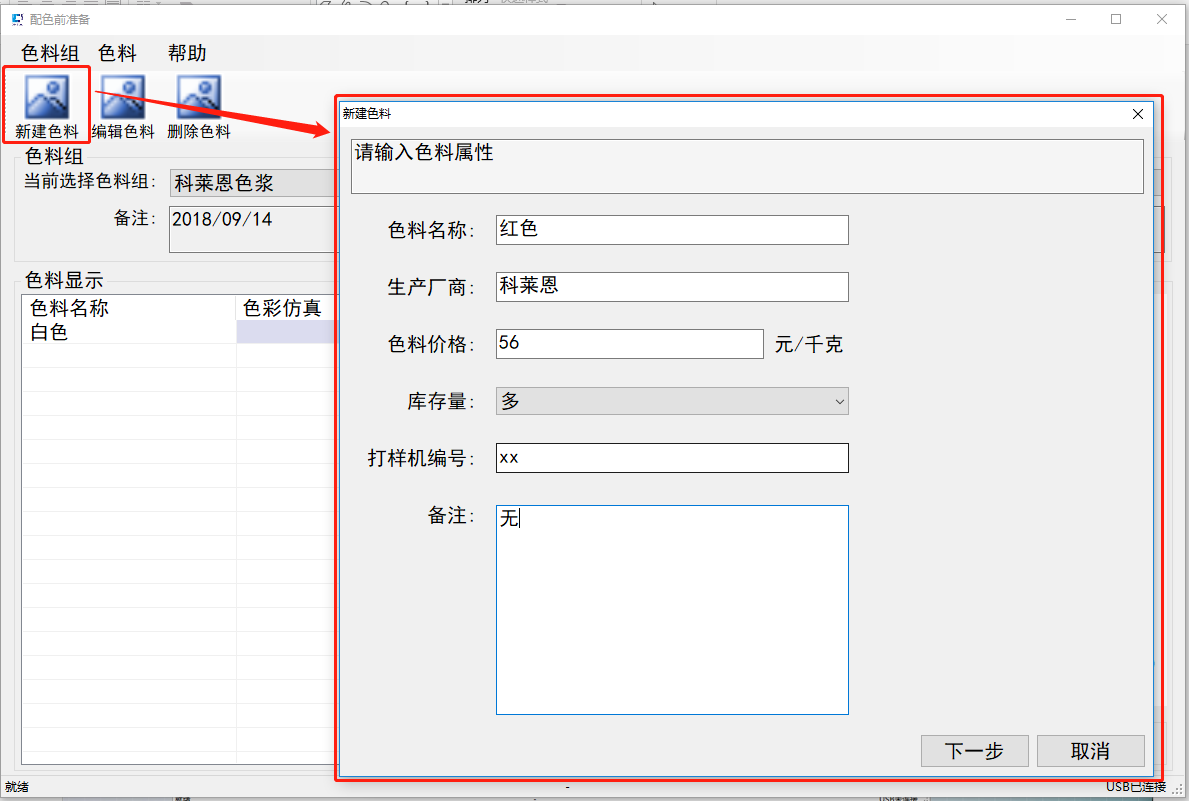Viewport: 1189px width, 801px height.
Task: Click the 色彩仿真 swatch for 白色
Action: point(284,333)
